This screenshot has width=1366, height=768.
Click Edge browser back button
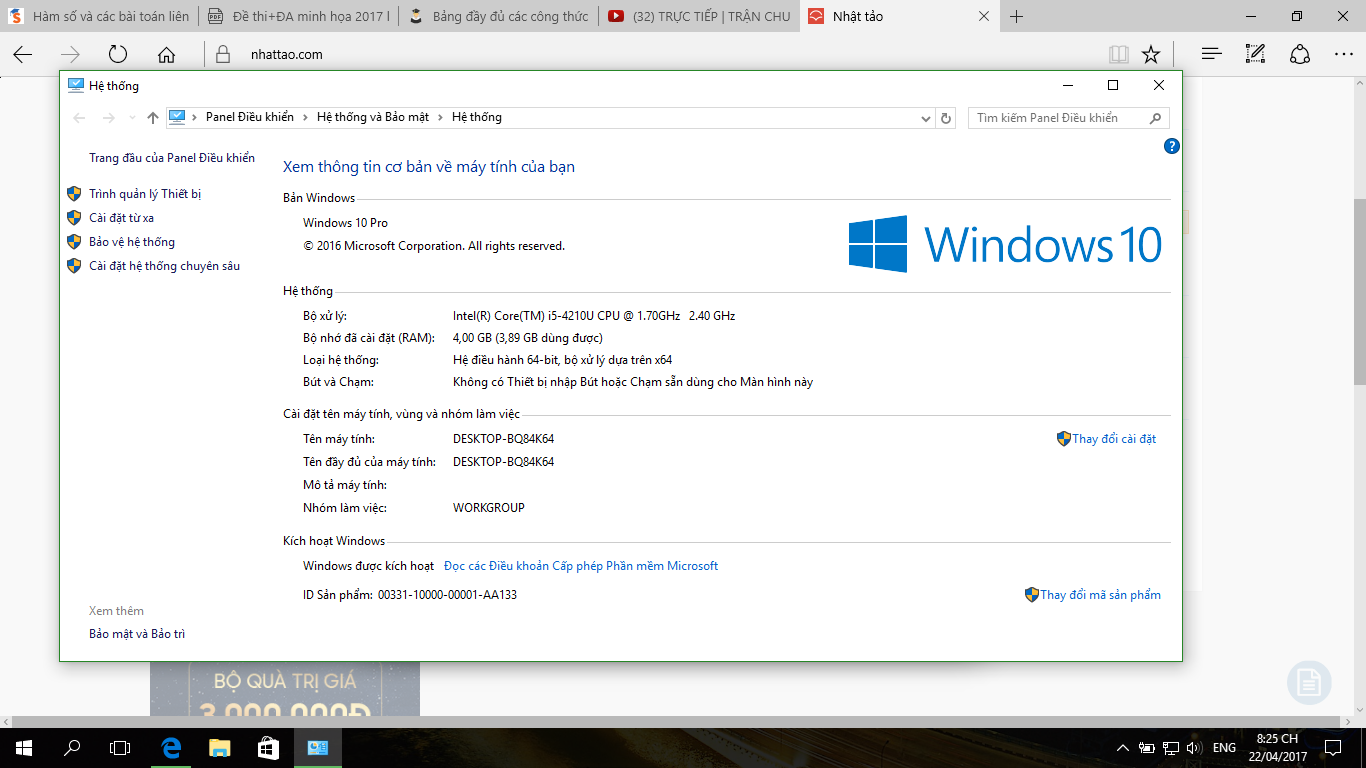point(22,55)
